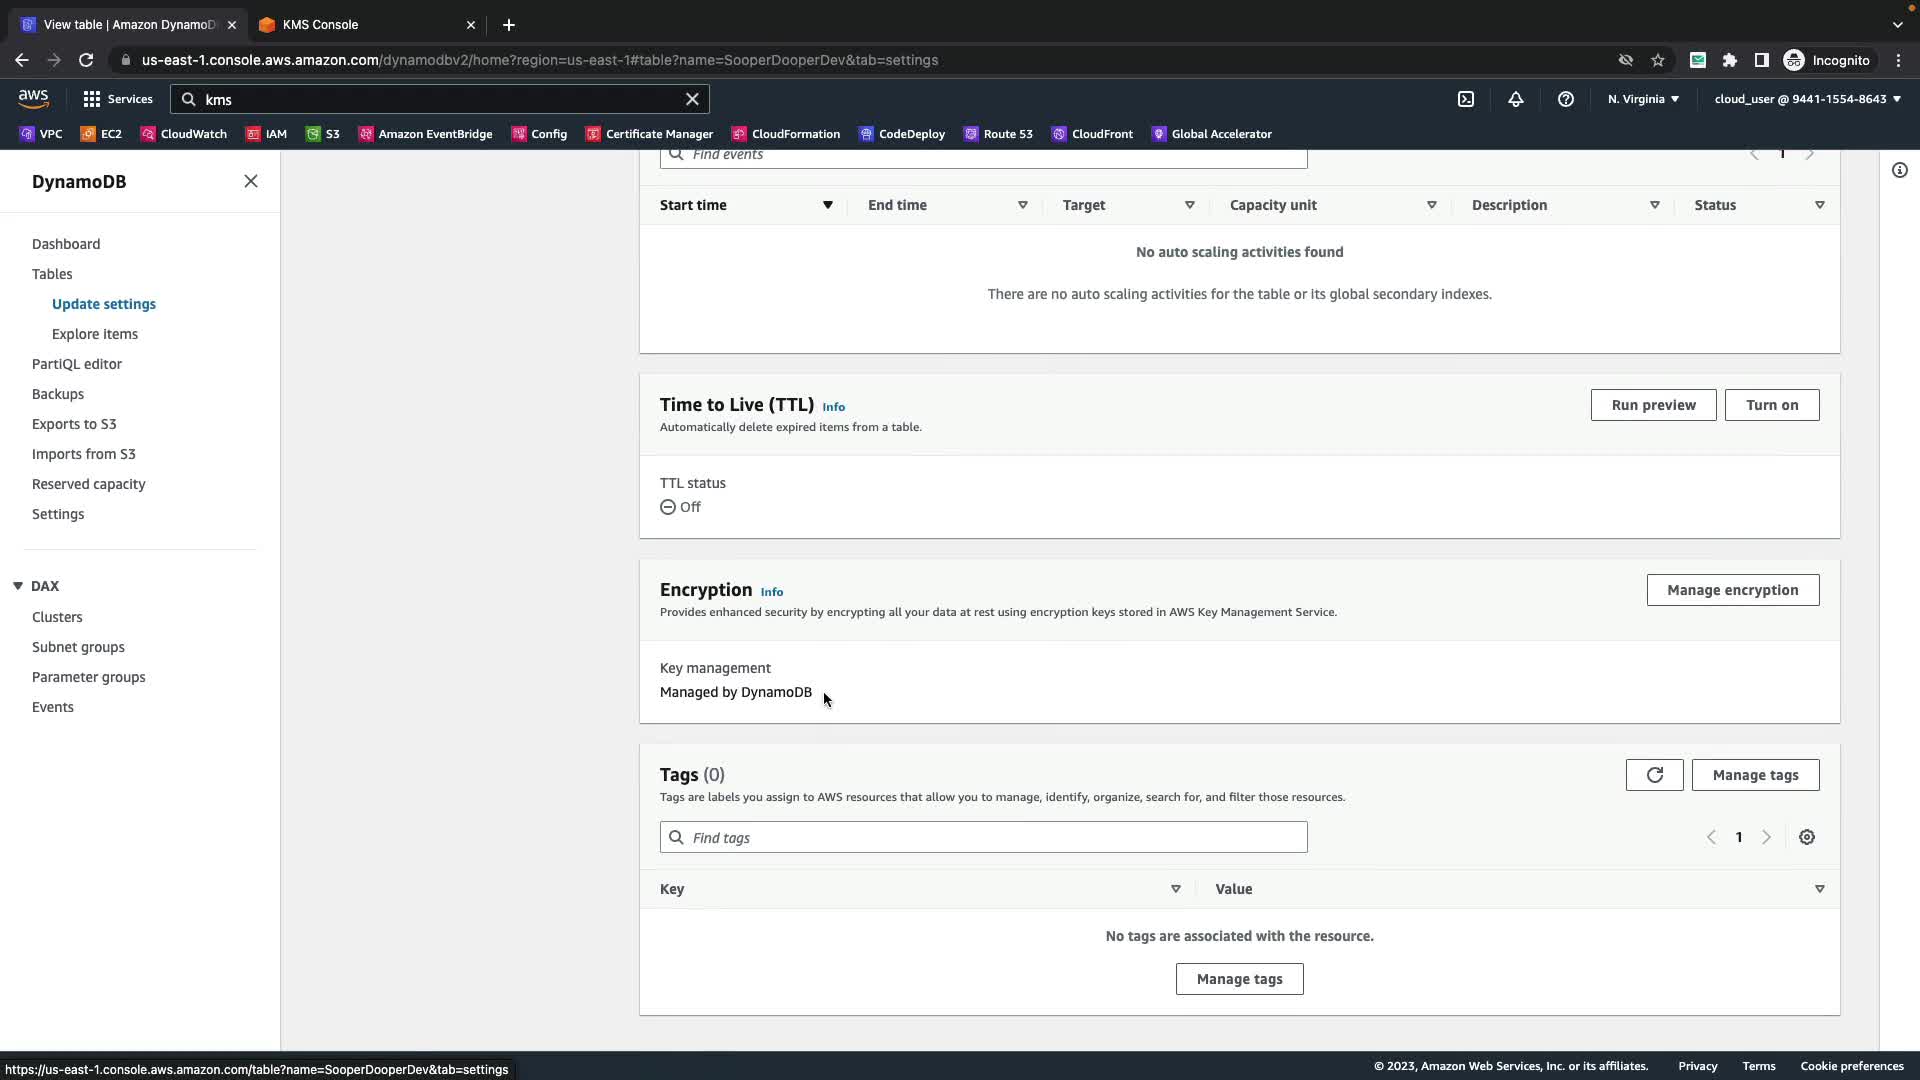
Task: Click the Manage encryption button
Action: coord(1732,590)
